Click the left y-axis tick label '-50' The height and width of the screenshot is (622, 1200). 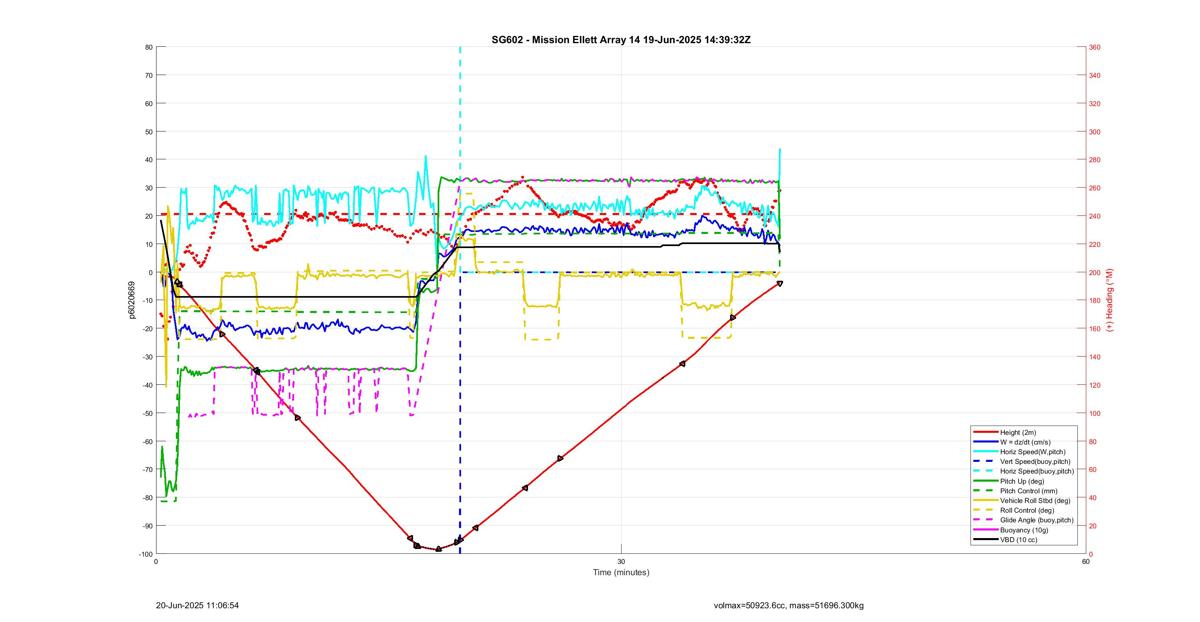[x=147, y=413]
